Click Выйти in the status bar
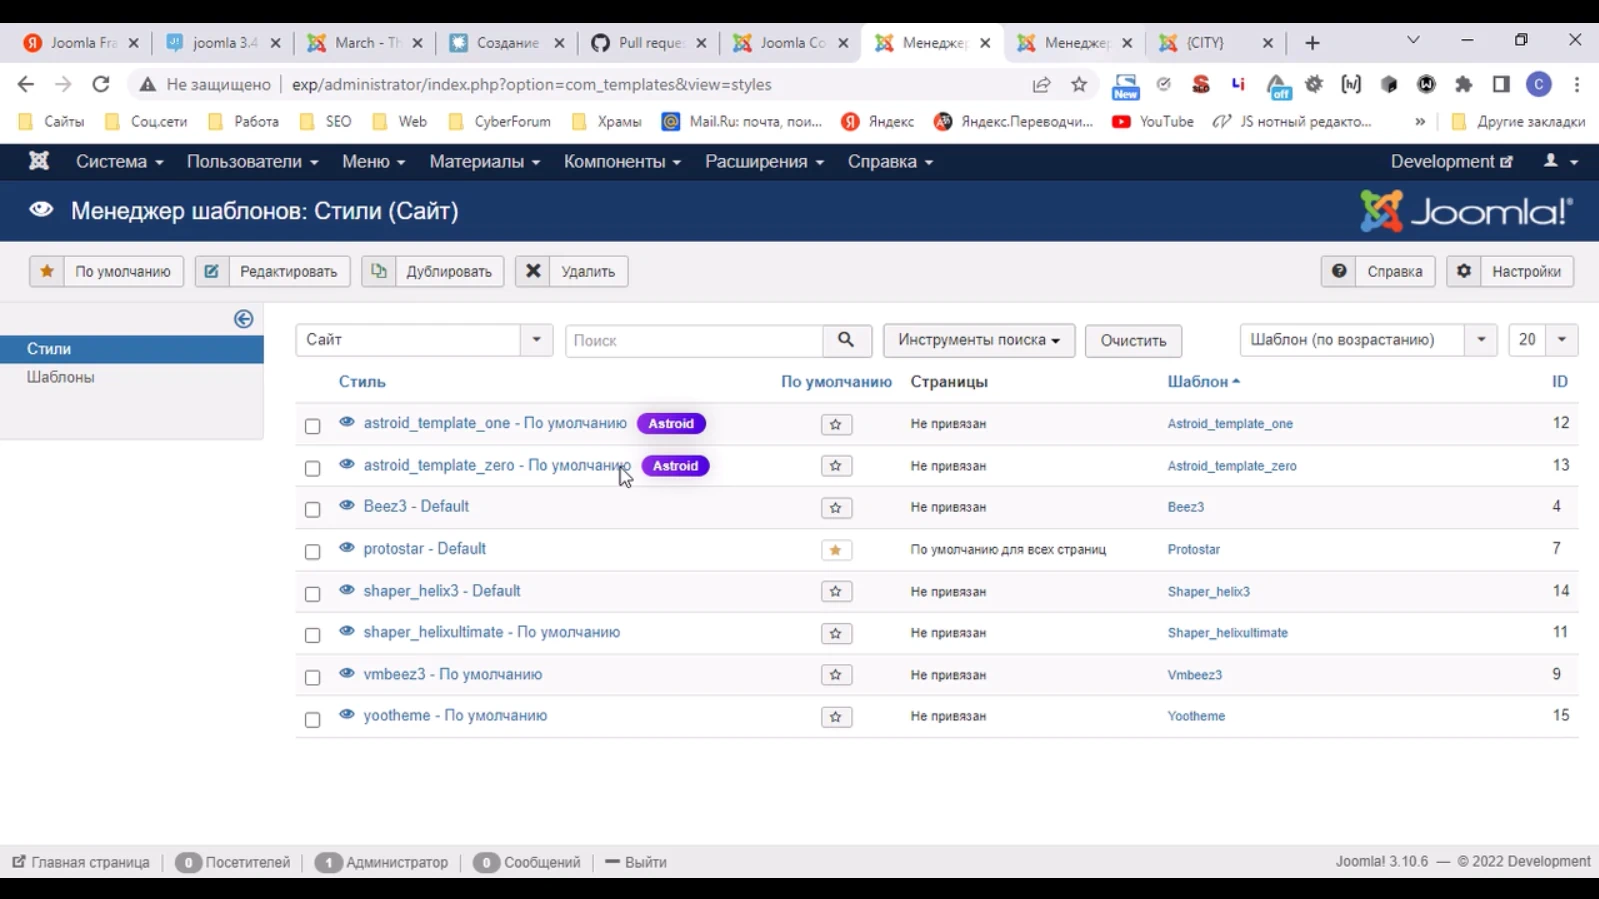The width and height of the screenshot is (1599, 899). (x=636, y=862)
